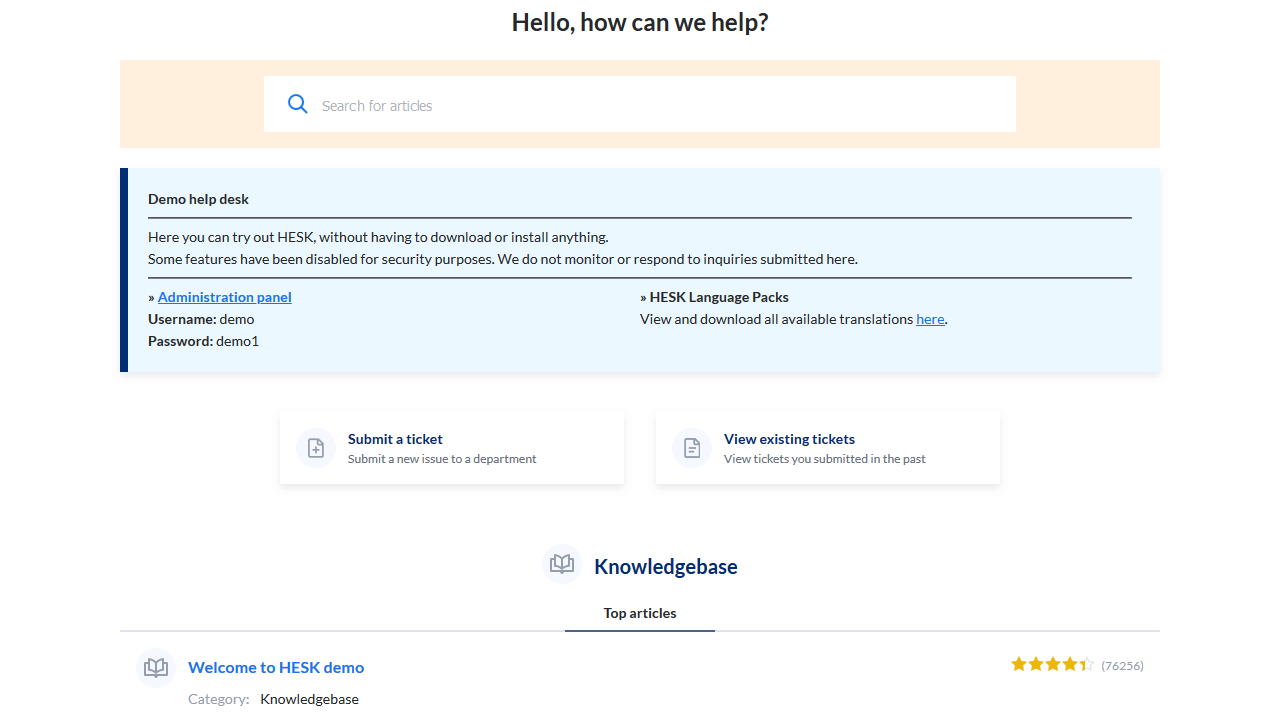
Task: Click the star rating of the Welcome article
Action: (1053, 664)
